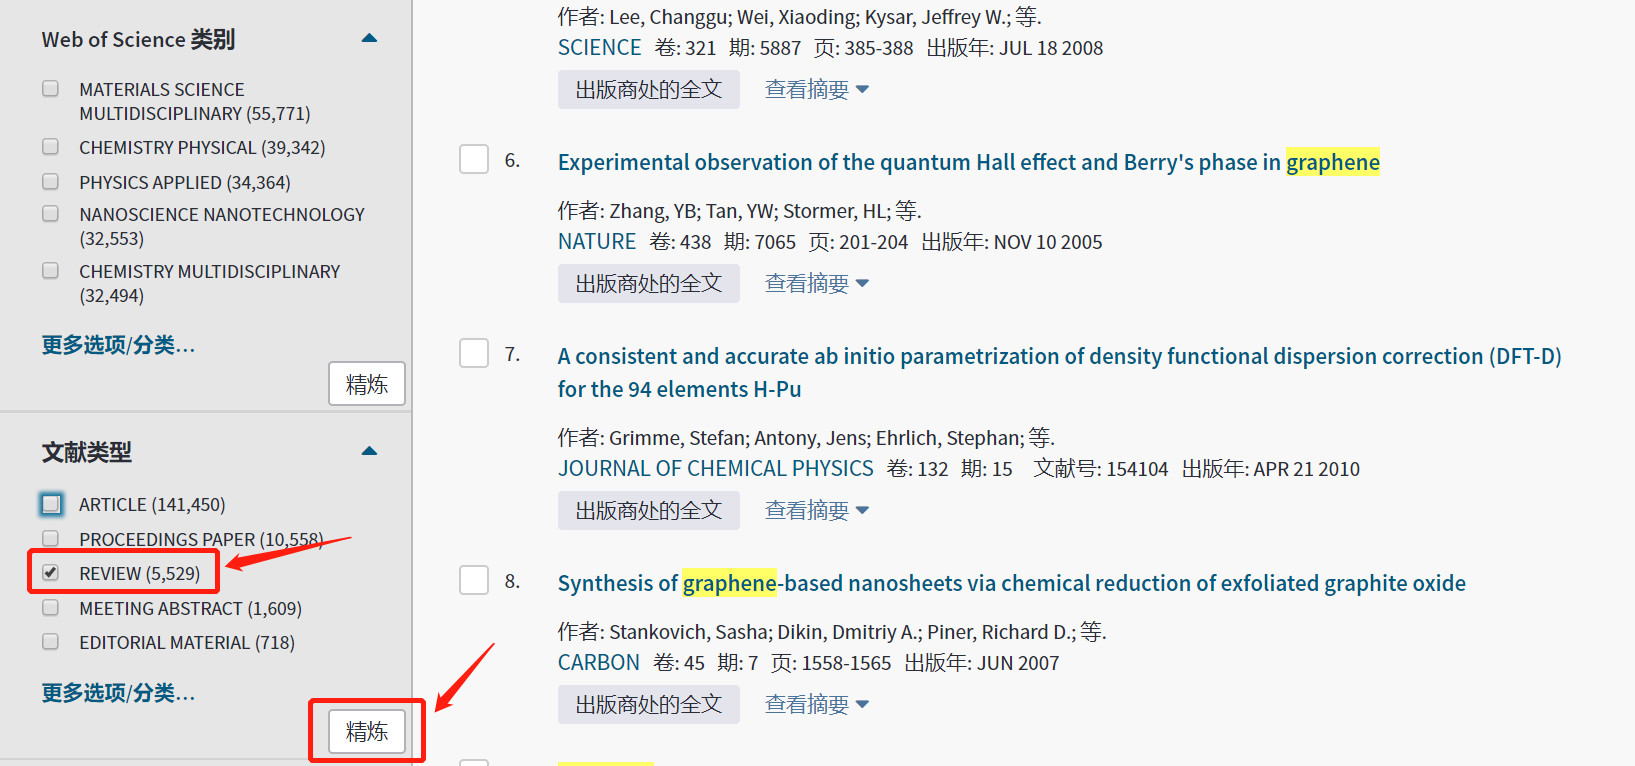
Task: Uncheck the REVIEW document type
Action: point(51,573)
